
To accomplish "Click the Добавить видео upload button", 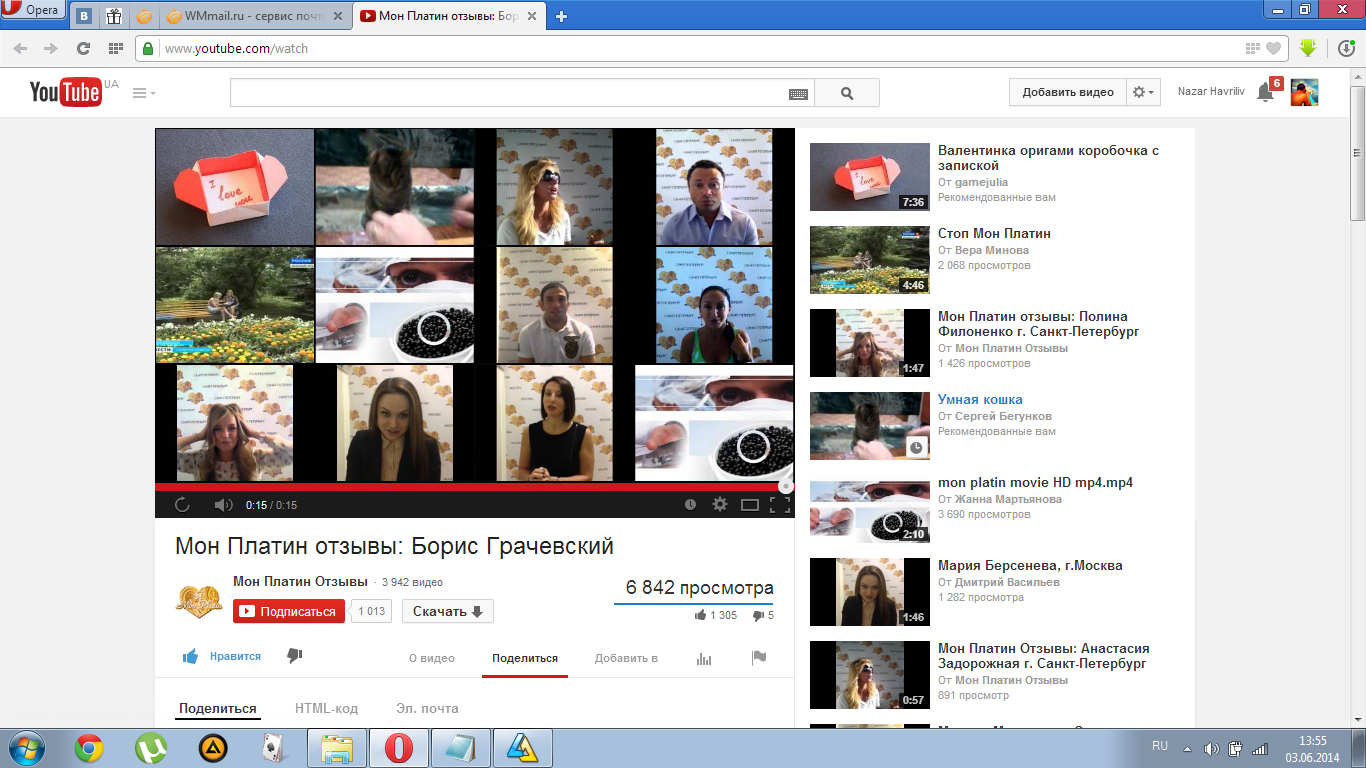I will tap(1068, 92).
